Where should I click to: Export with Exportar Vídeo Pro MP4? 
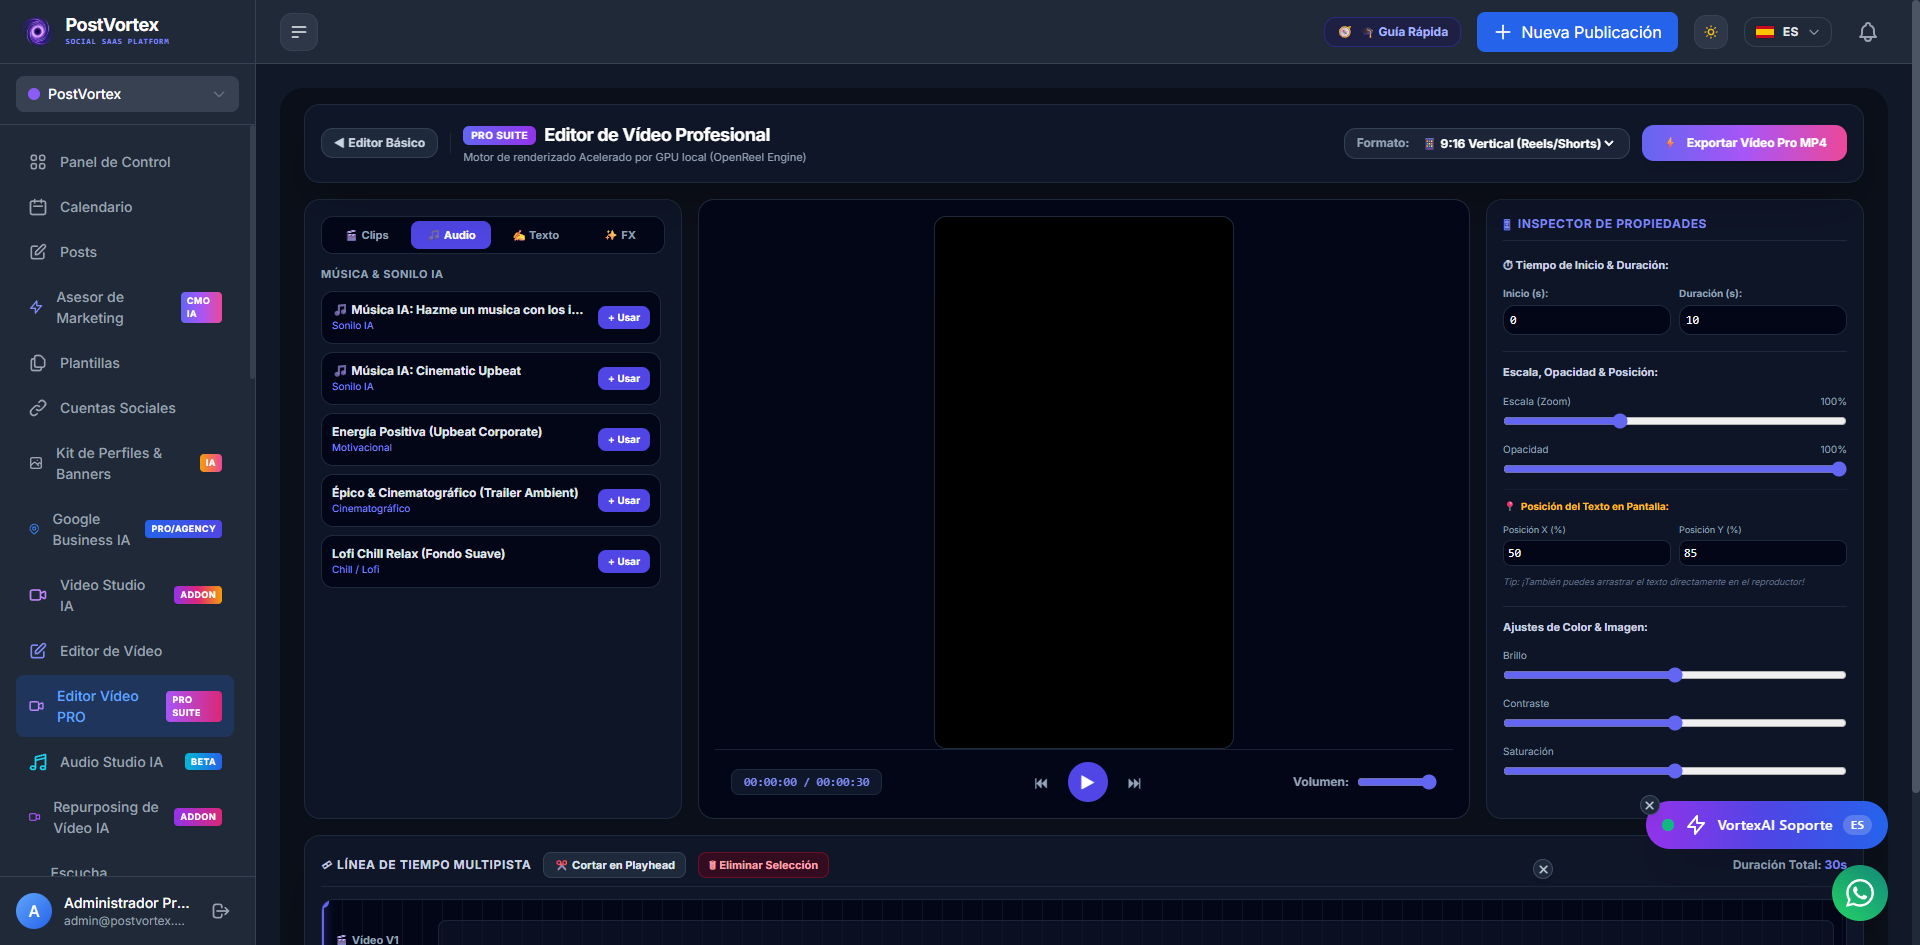tap(1744, 143)
